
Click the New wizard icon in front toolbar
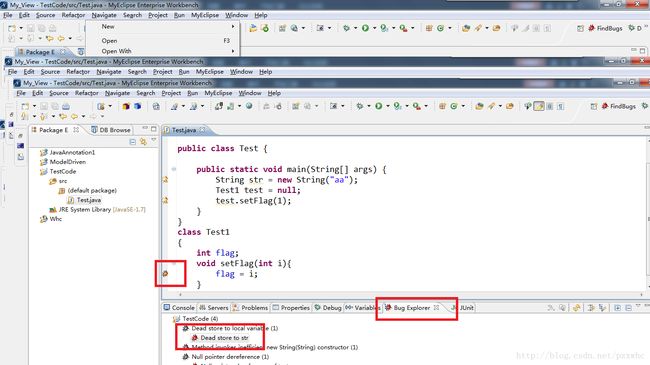25,106
